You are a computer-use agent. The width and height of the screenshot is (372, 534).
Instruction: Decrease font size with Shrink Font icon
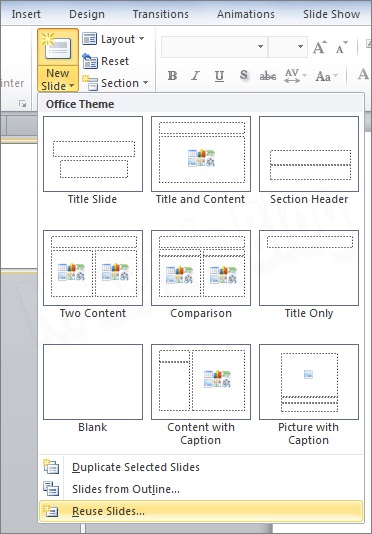click(x=342, y=48)
